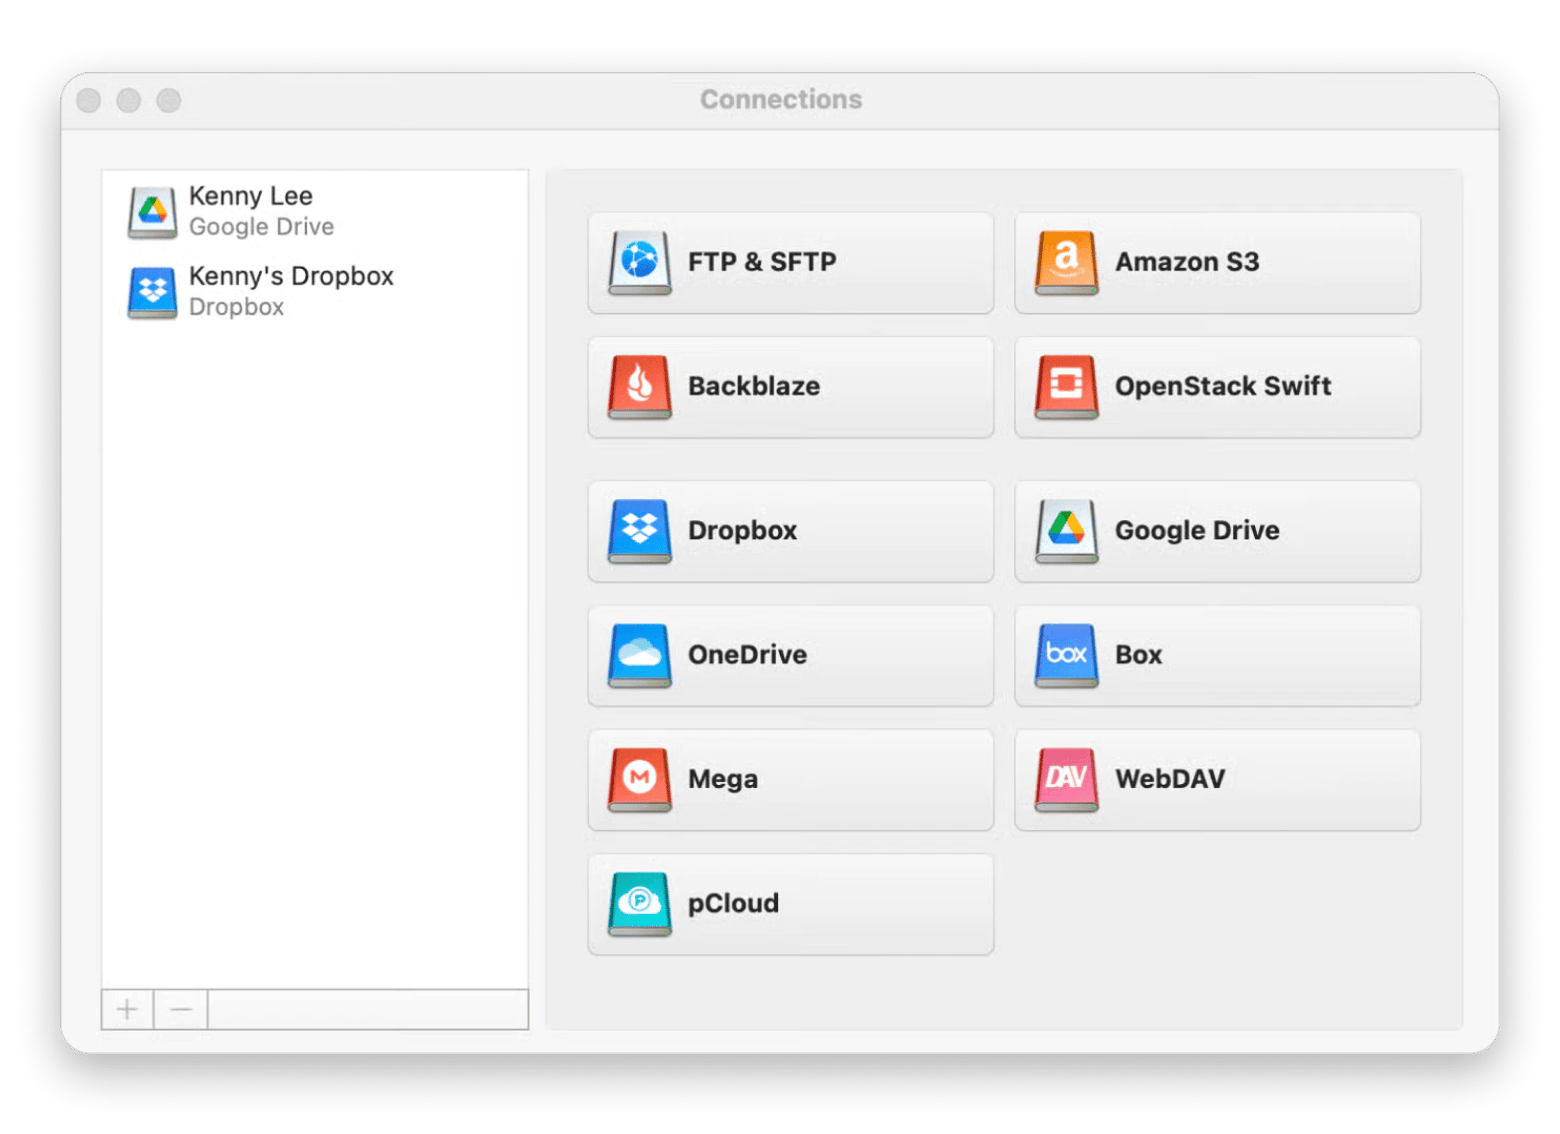Click the Dropbox drive icon in the services grid
The width and height of the screenshot is (1560, 1134).
(x=639, y=531)
